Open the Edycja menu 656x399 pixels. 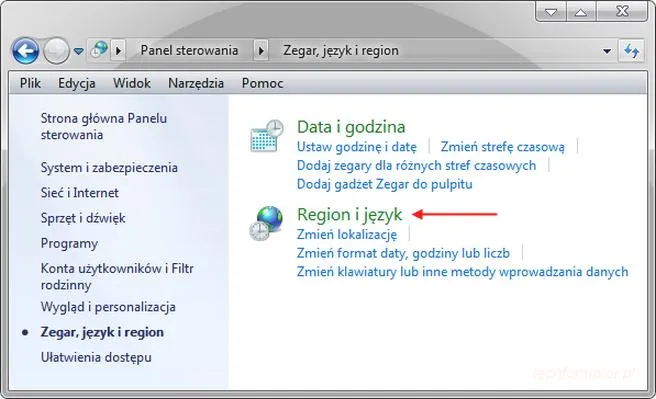(77, 83)
